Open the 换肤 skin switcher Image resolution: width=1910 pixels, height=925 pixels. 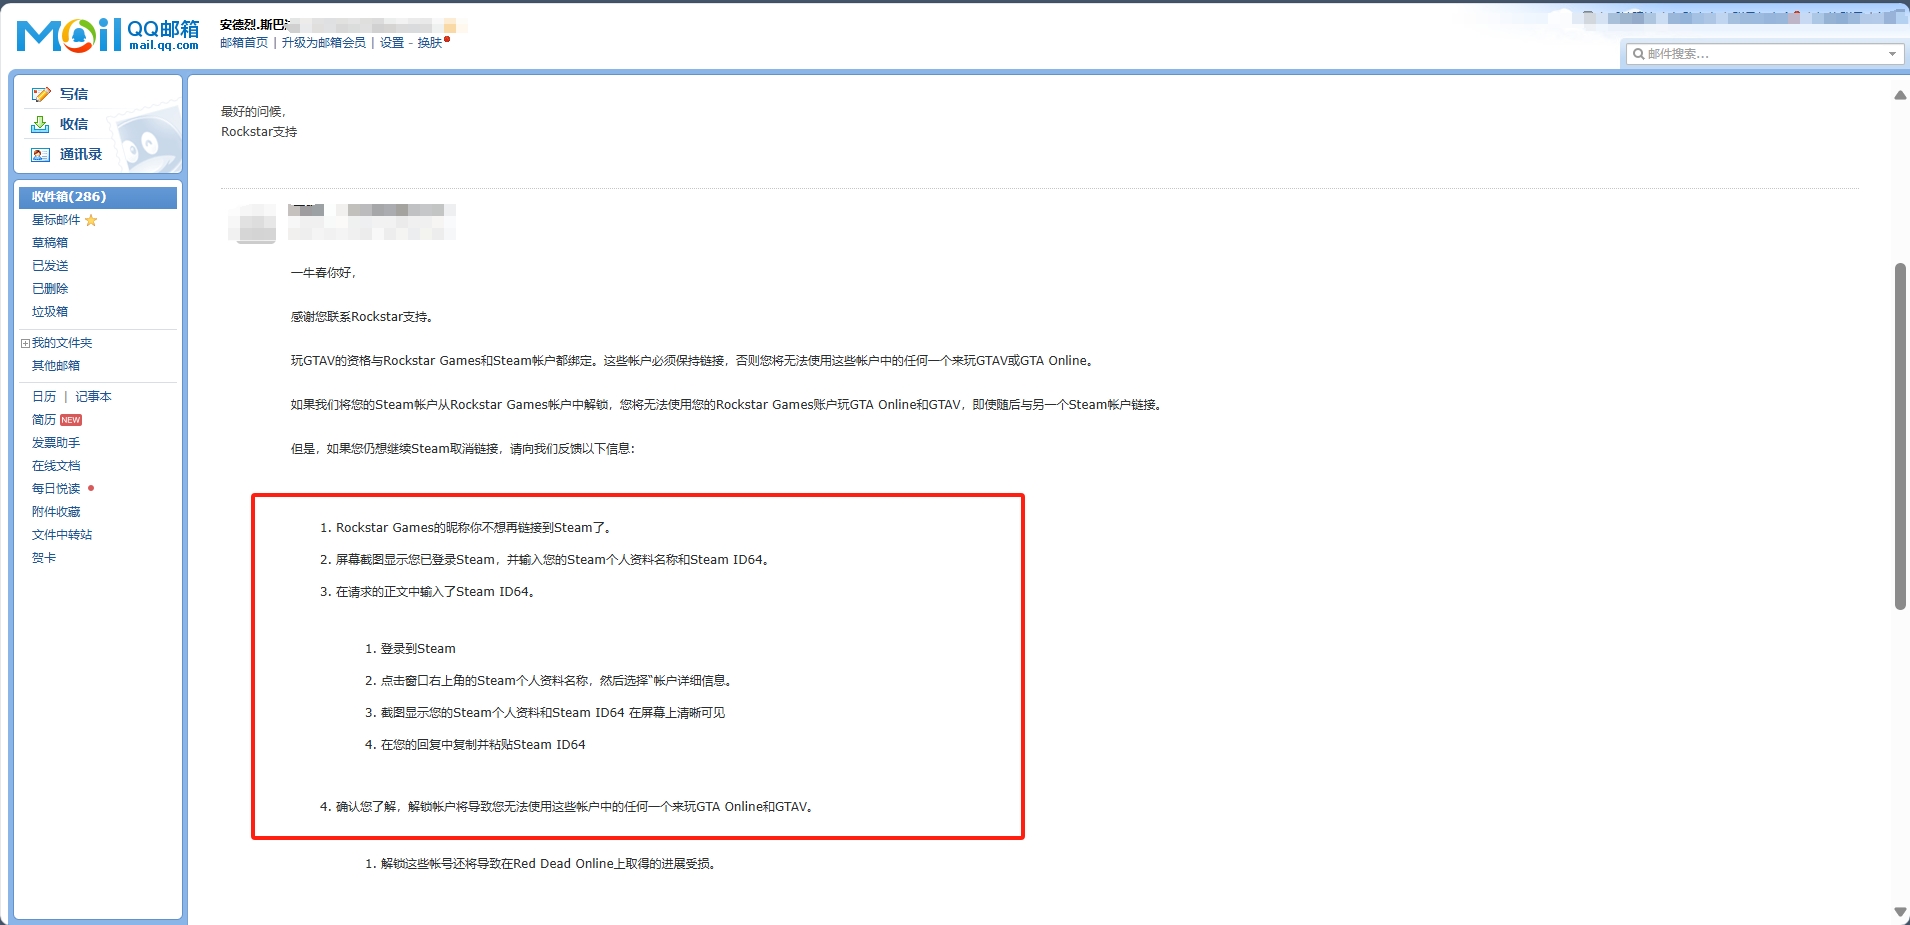[430, 43]
